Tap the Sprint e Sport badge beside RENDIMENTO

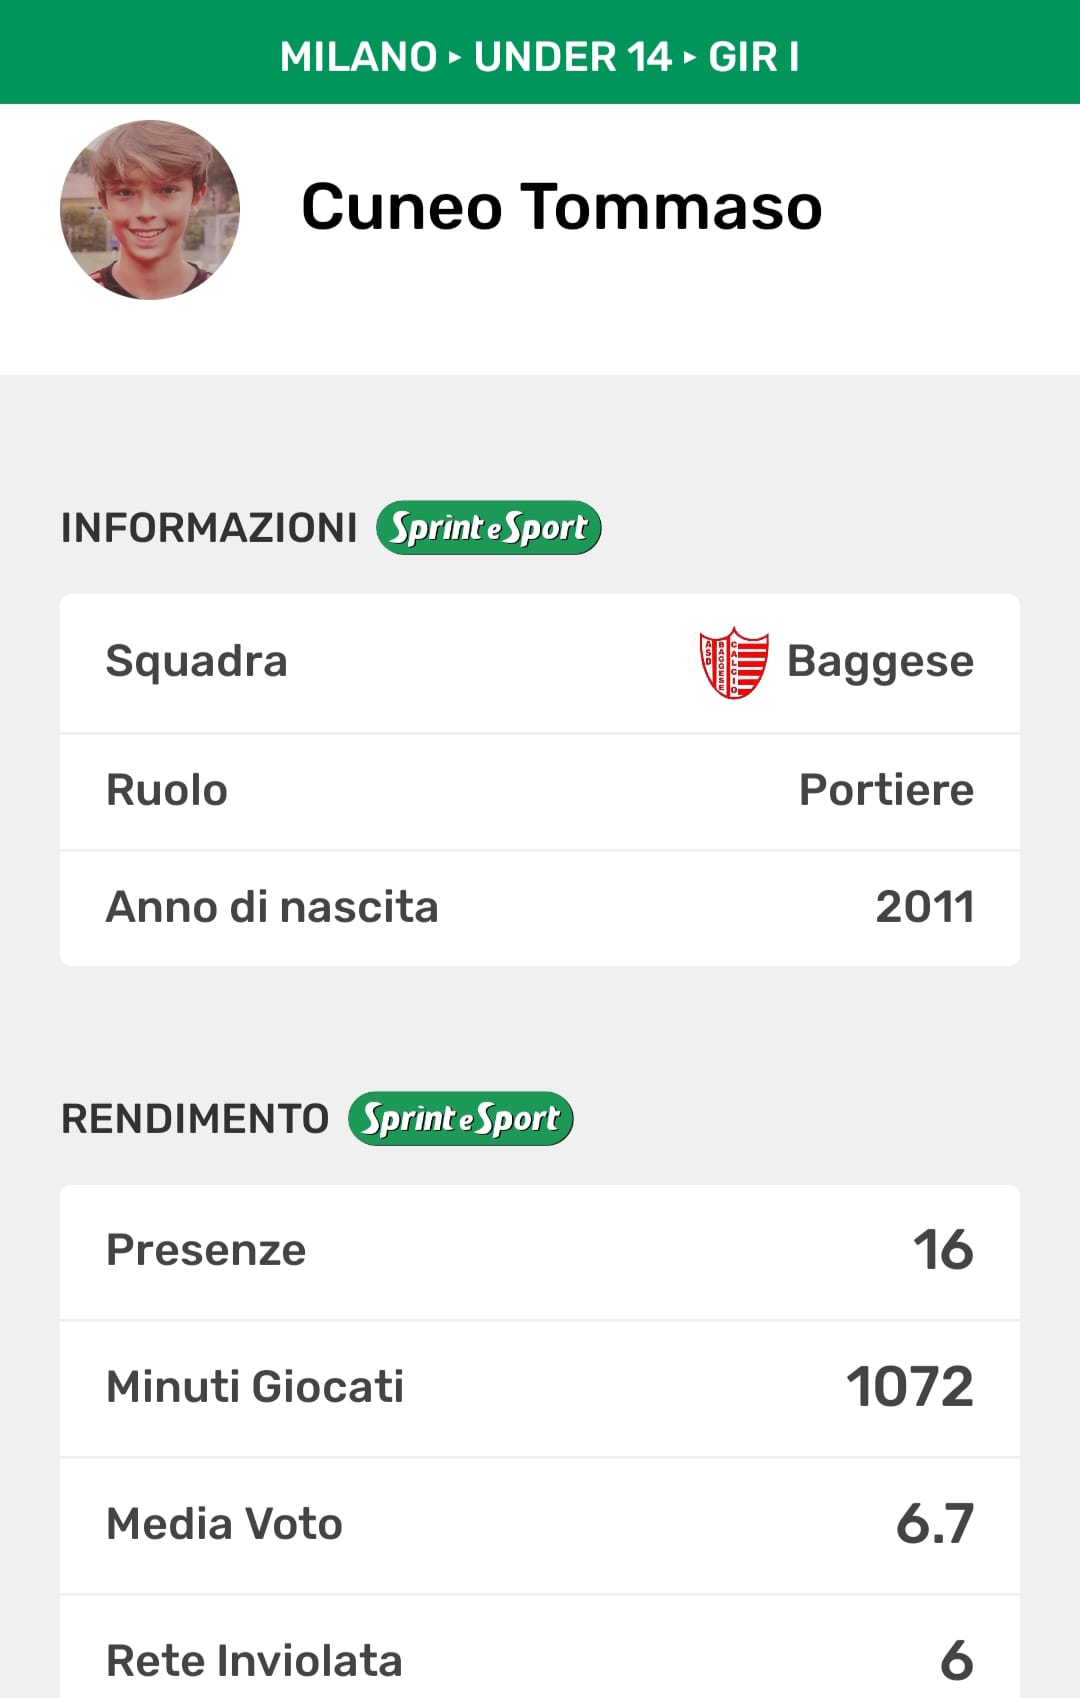[461, 1119]
